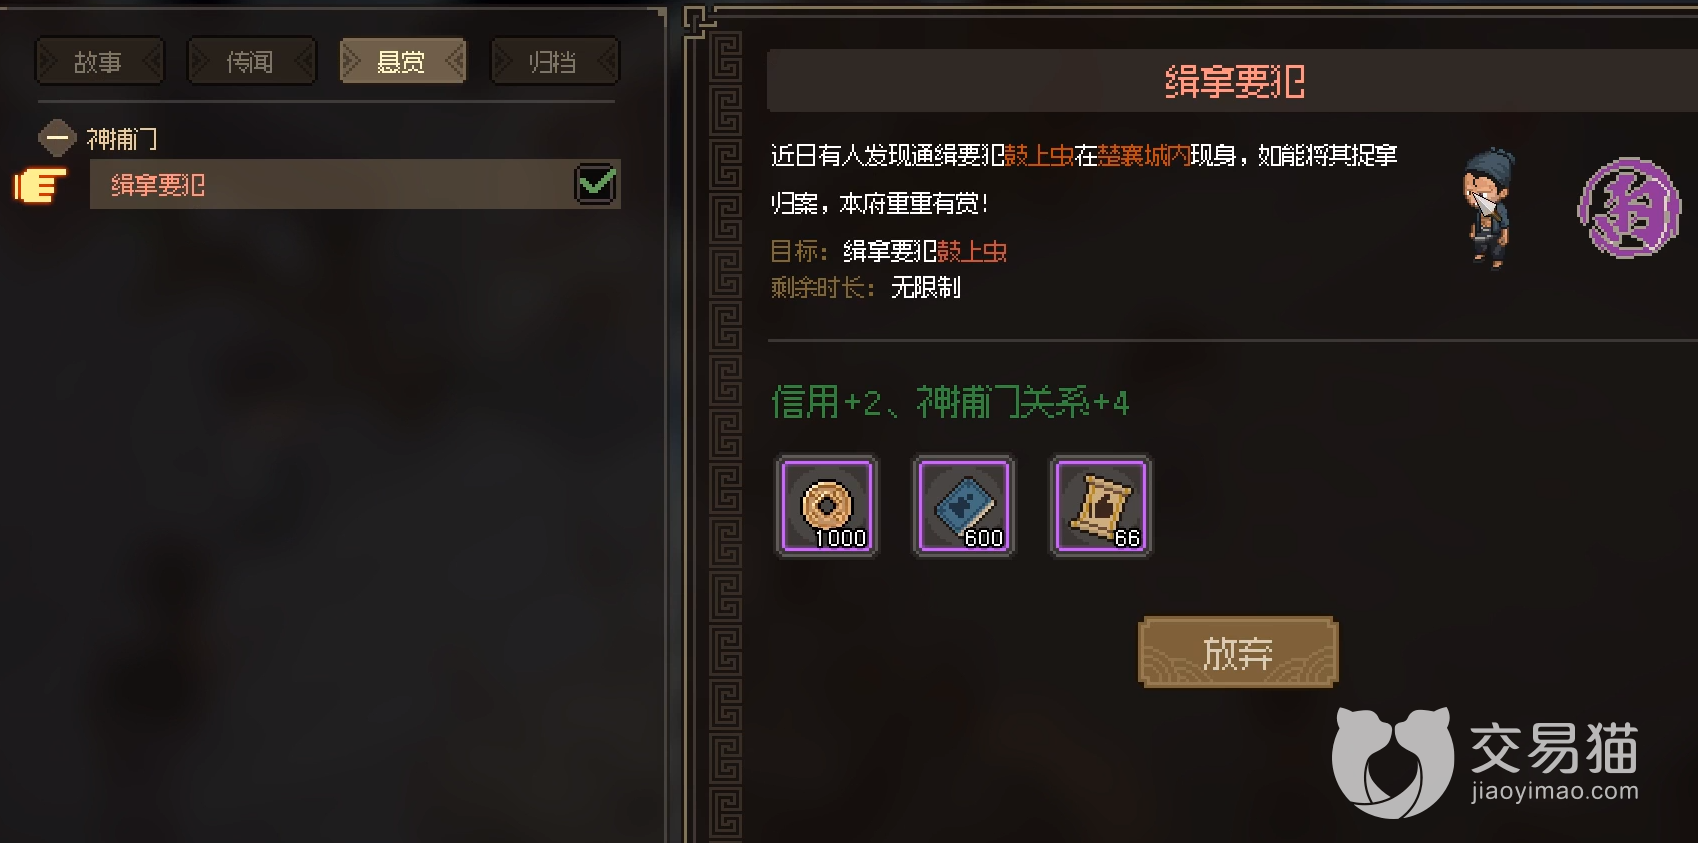This screenshot has width=1698, height=843.
Task: Click the 缉拿要犯 title header bar
Action: click(x=1232, y=81)
